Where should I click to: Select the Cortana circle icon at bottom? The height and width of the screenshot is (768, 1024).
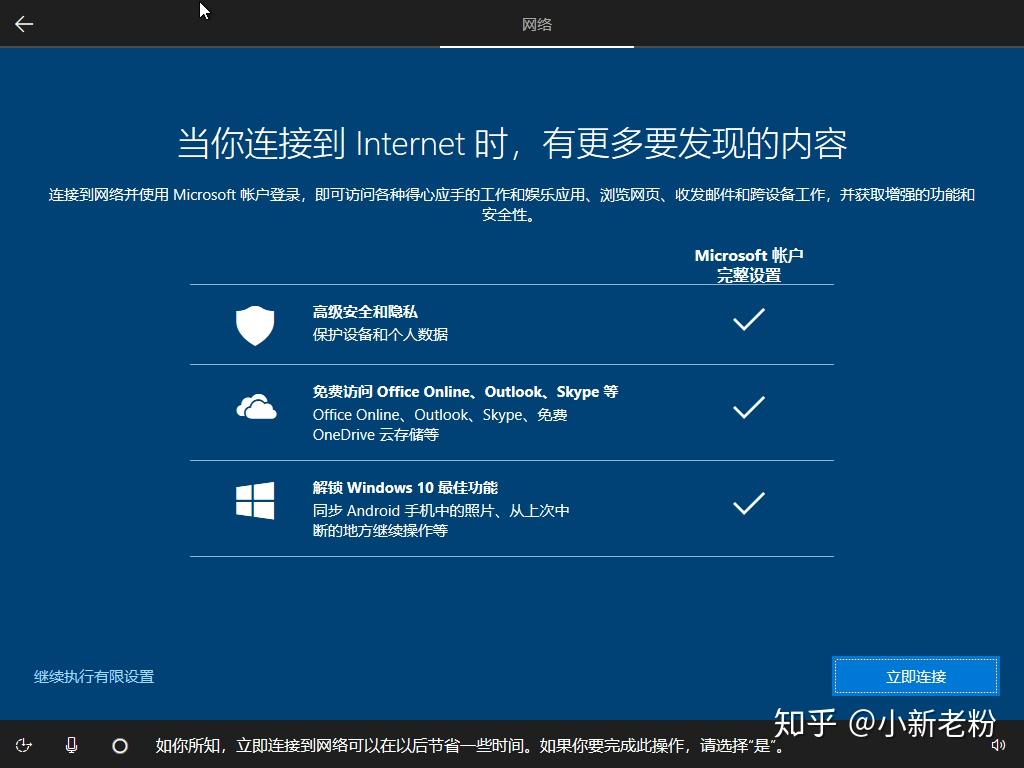[x=120, y=745]
